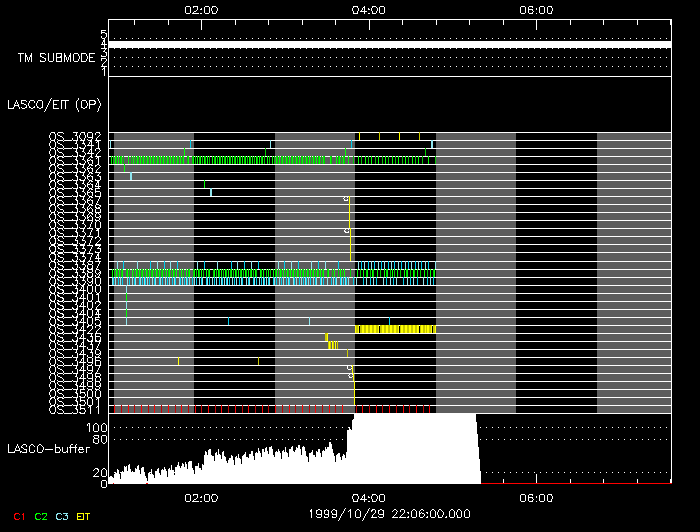Click the 06:00 label on the bottom time axis
The height and width of the screenshot is (532, 700).
(536, 498)
